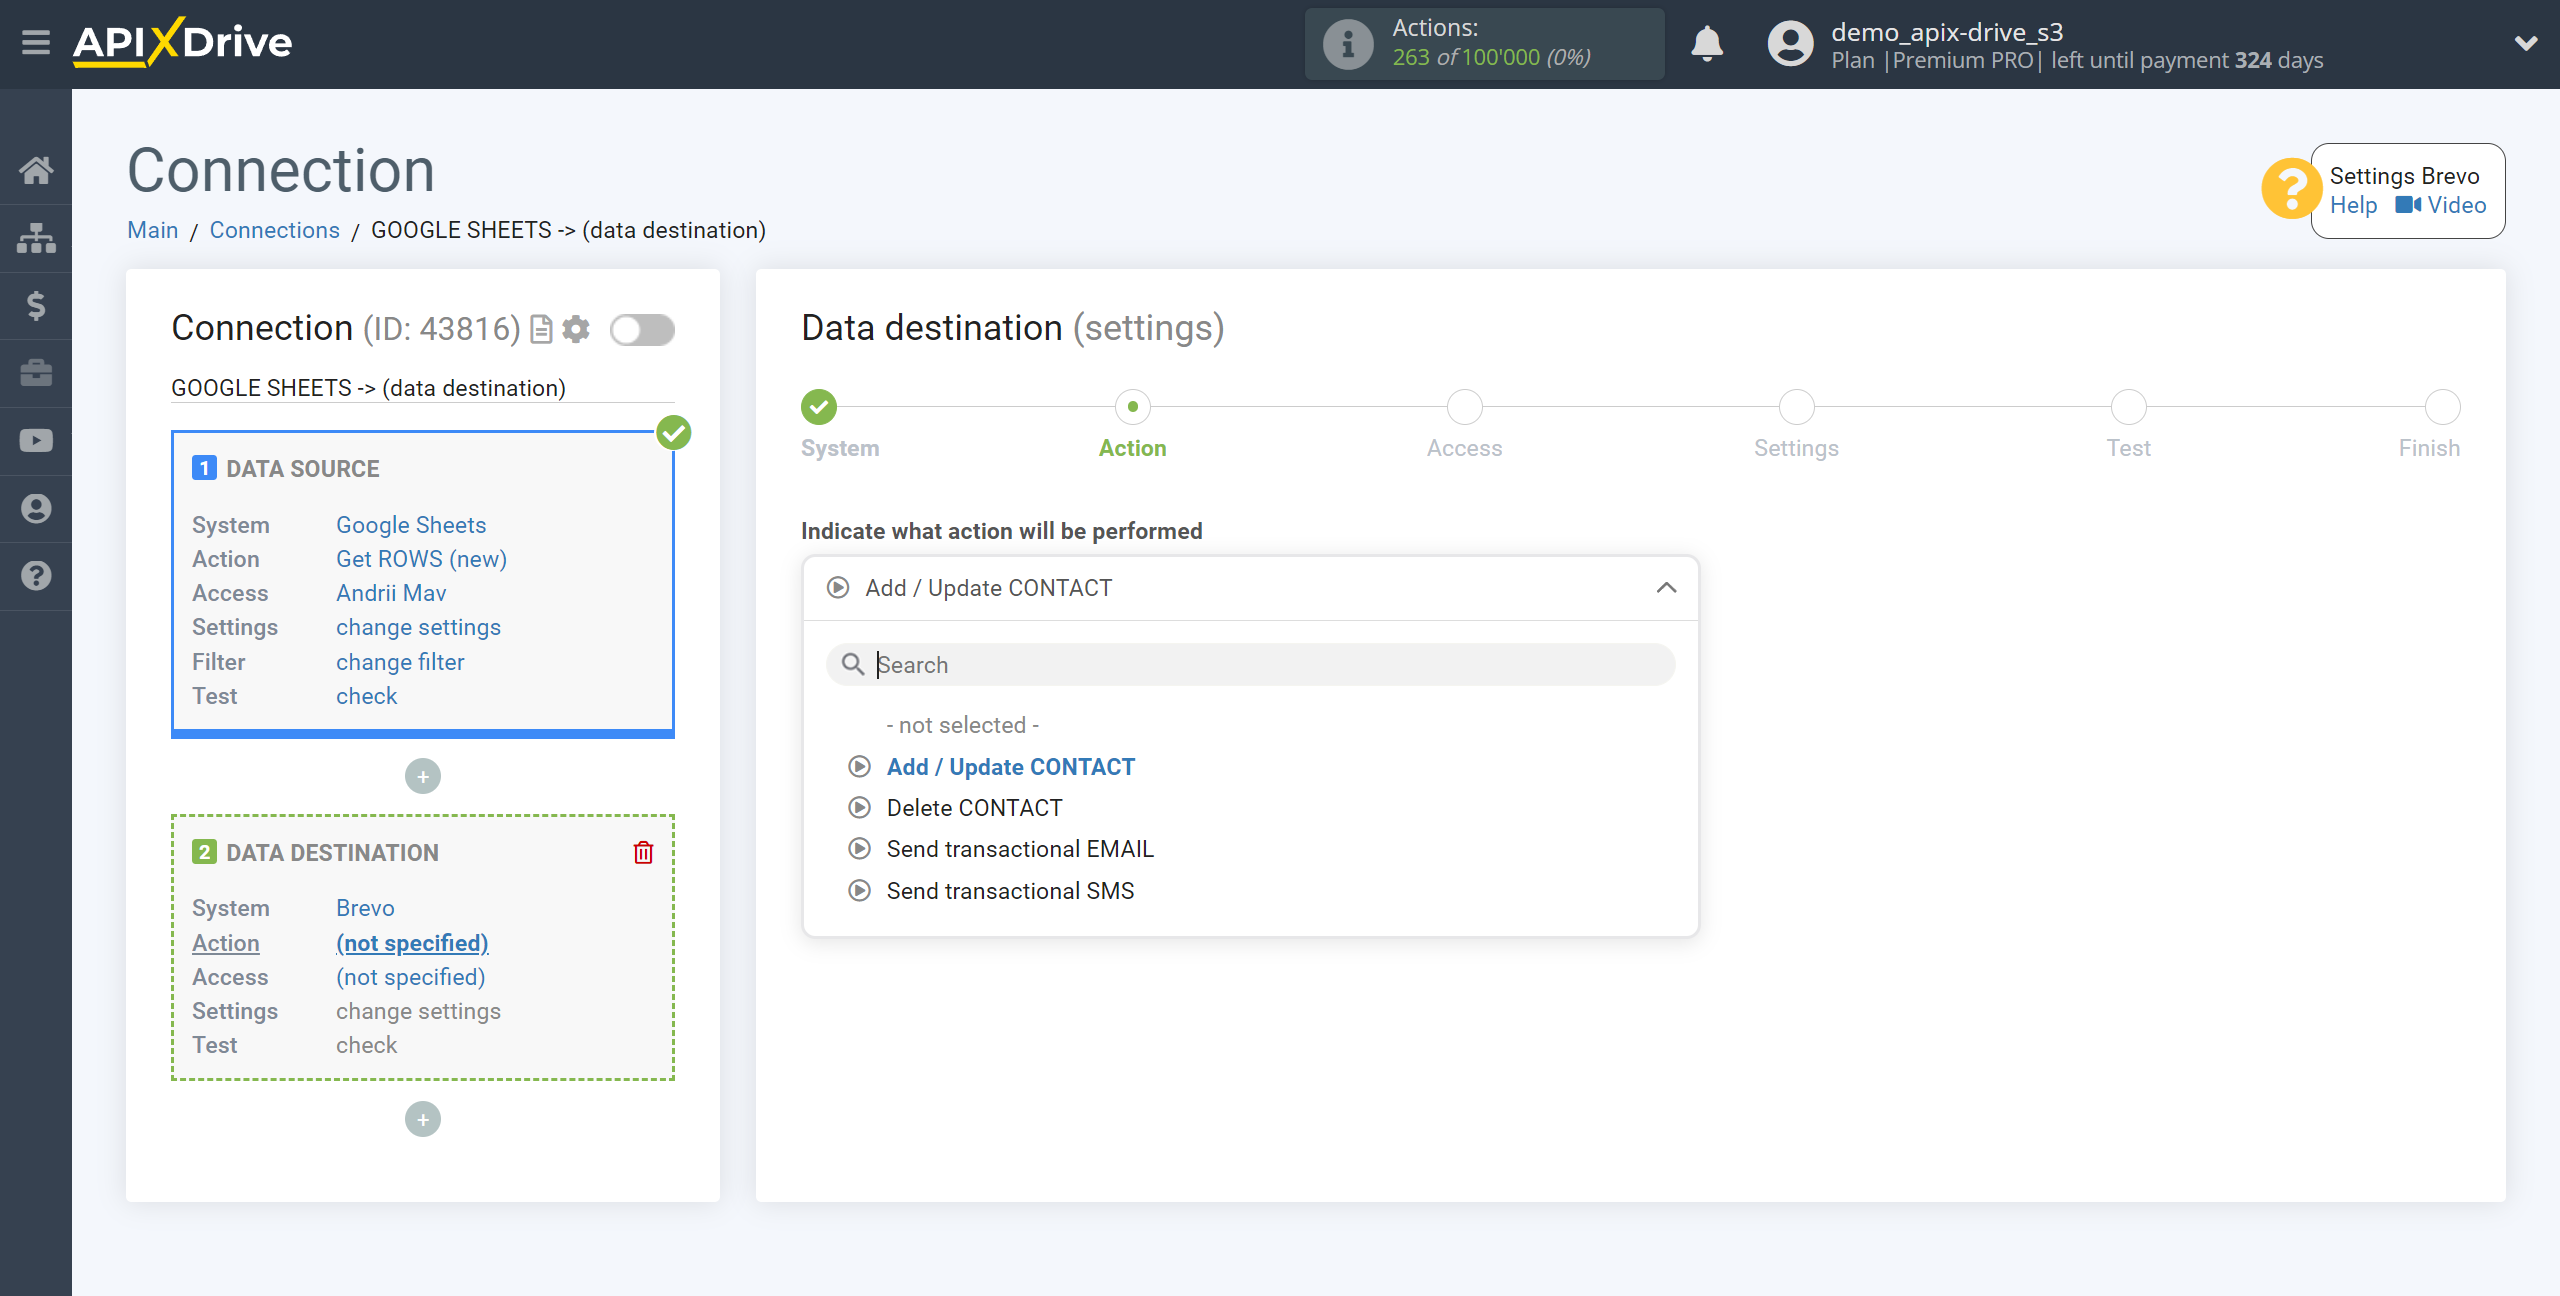Go to Home via sidebar icon
The width and height of the screenshot is (2560, 1296).
tap(36, 170)
